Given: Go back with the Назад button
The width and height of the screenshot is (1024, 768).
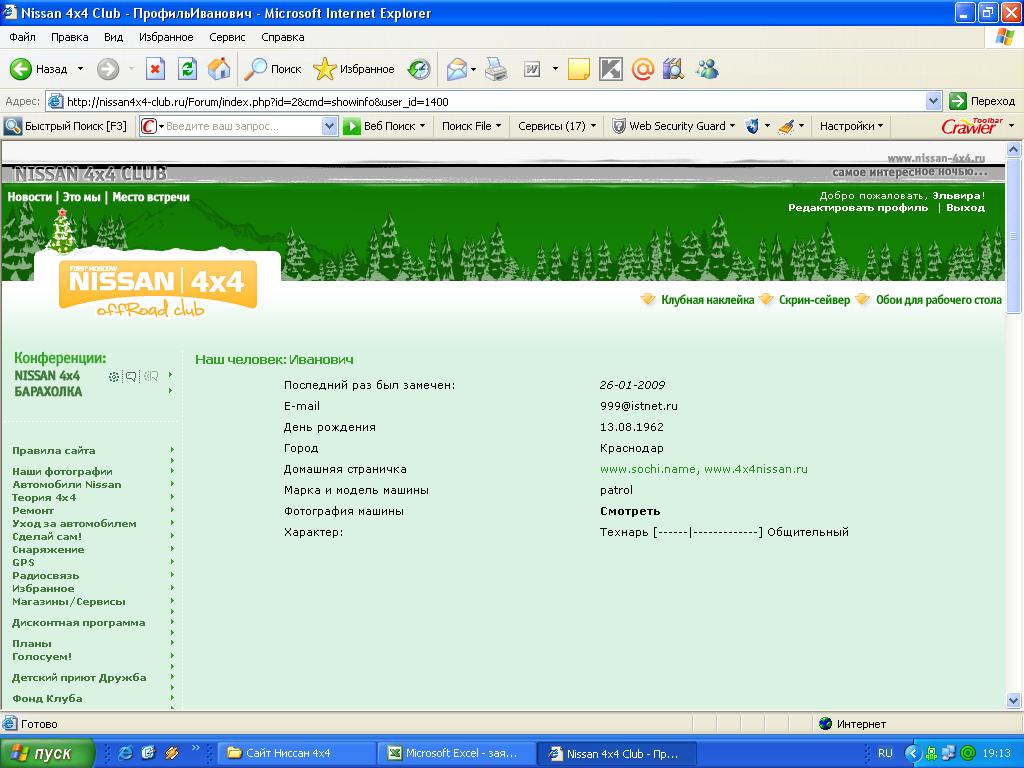Looking at the screenshot, I should [x=39, y=69].
